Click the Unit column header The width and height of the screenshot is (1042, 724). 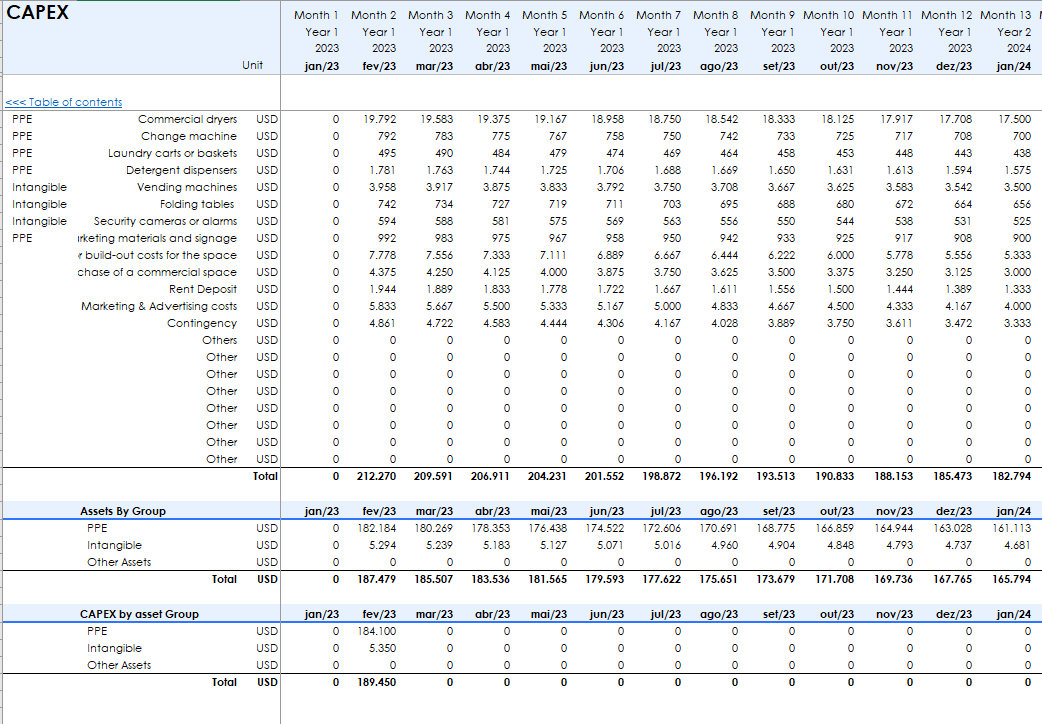(253, 66)
